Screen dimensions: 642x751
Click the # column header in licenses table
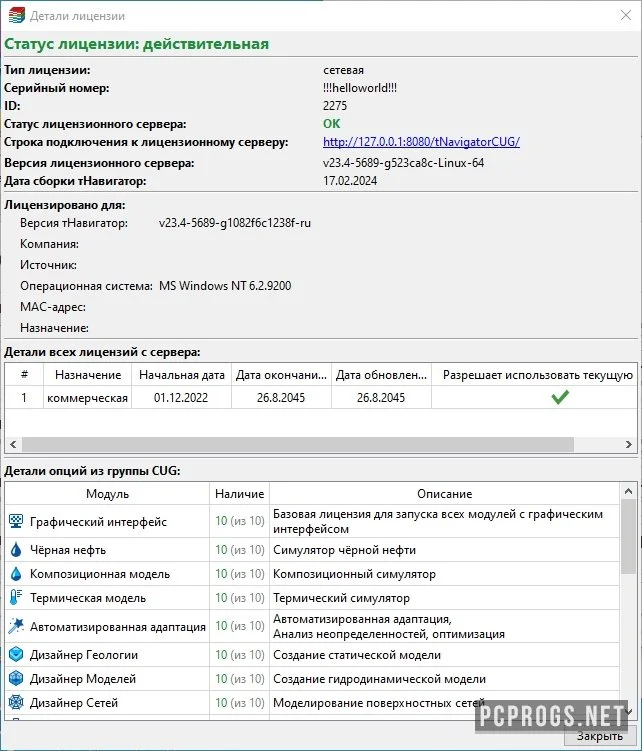point(24,375)
